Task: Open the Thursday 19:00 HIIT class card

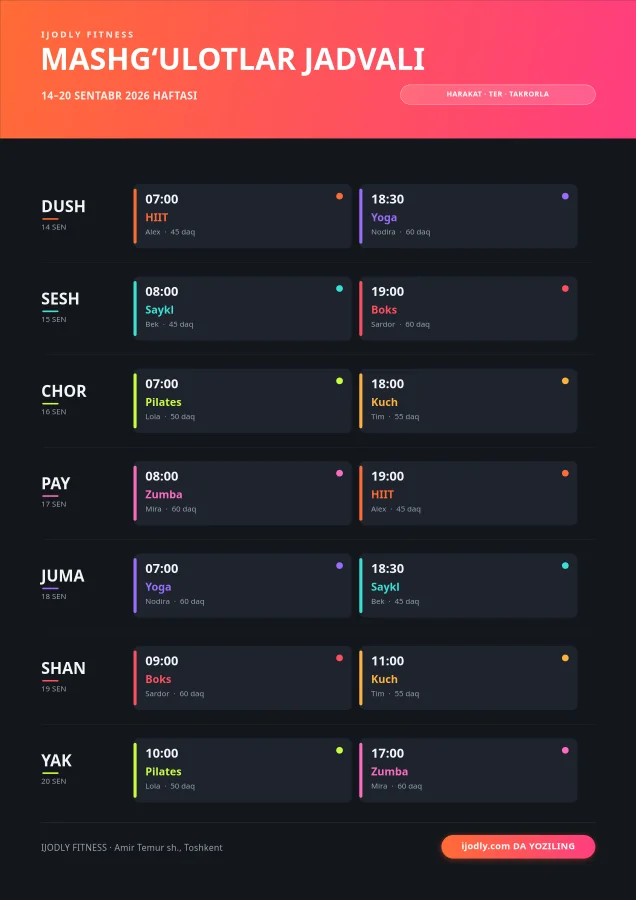Action: pyautogui.click(x=468, y=493)
